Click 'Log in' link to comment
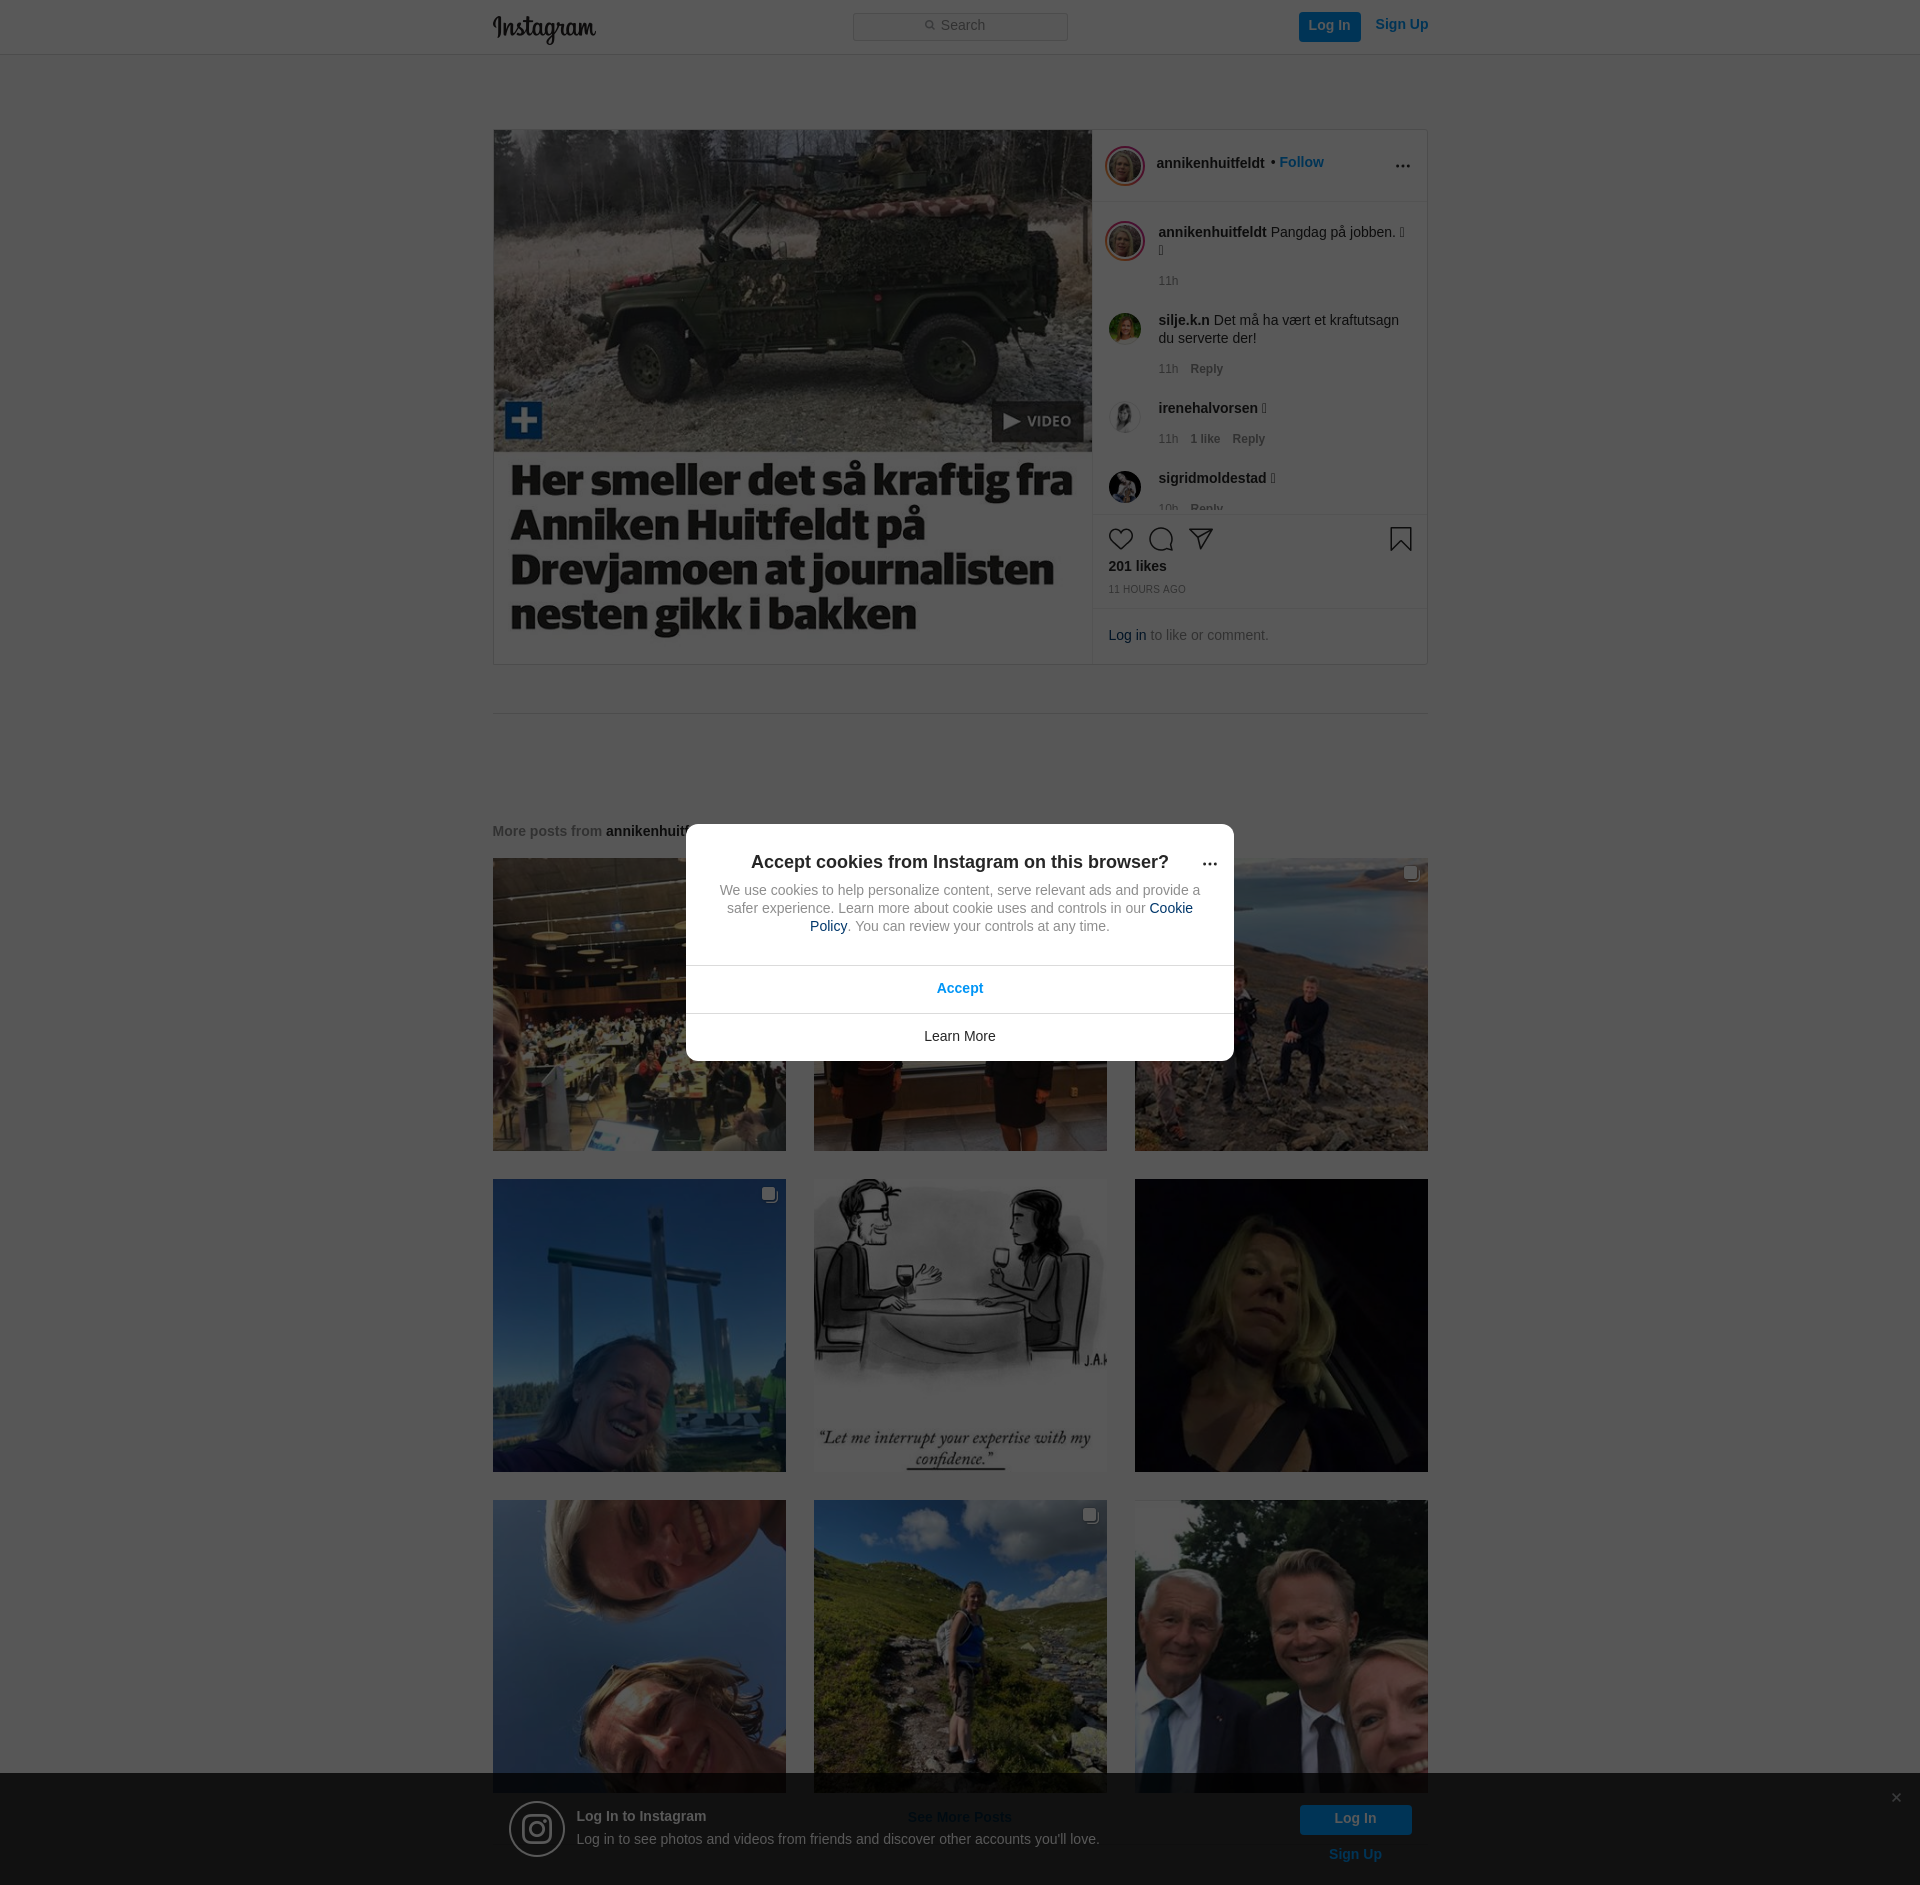The image size is (1920, 1885). point(1127,635)
